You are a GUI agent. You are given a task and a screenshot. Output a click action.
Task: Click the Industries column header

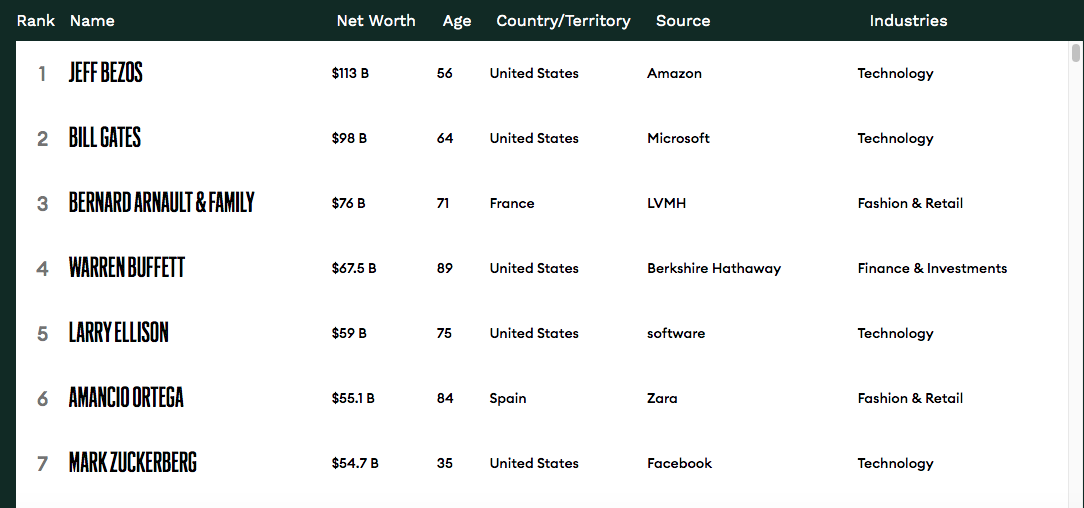[908, 21]
